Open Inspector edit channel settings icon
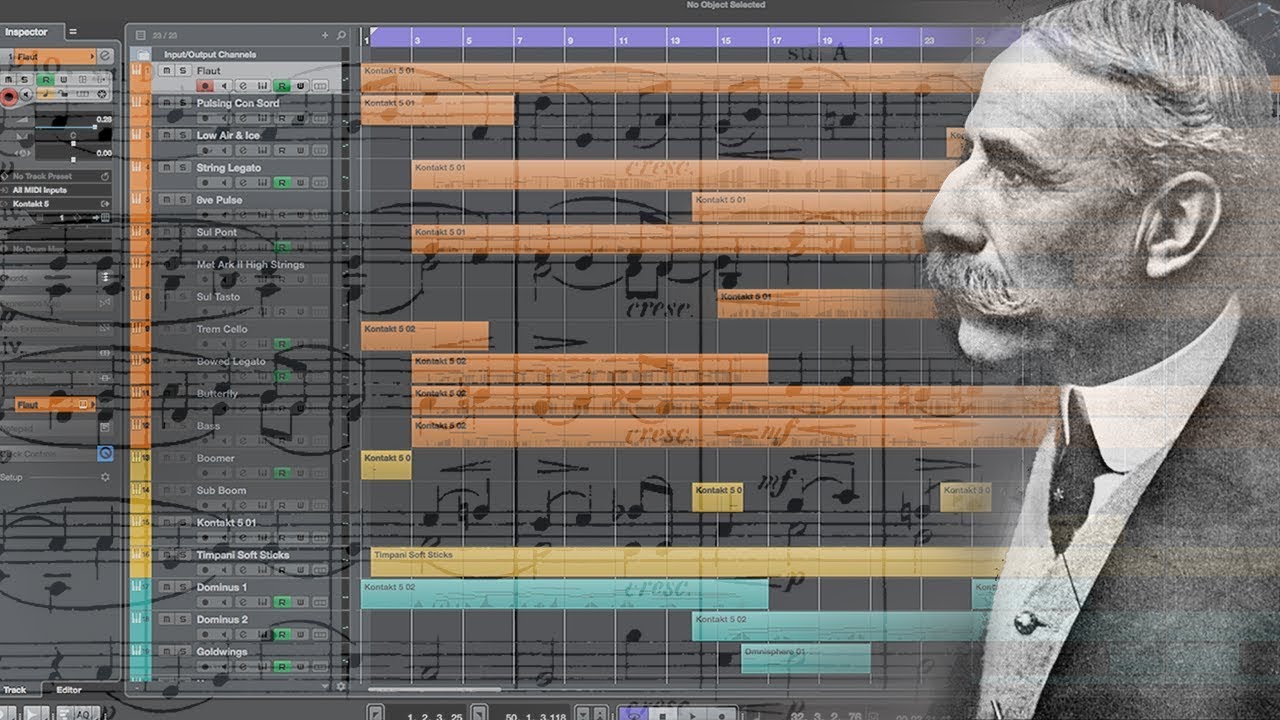The image size is (1280, 720). [106, 57]
